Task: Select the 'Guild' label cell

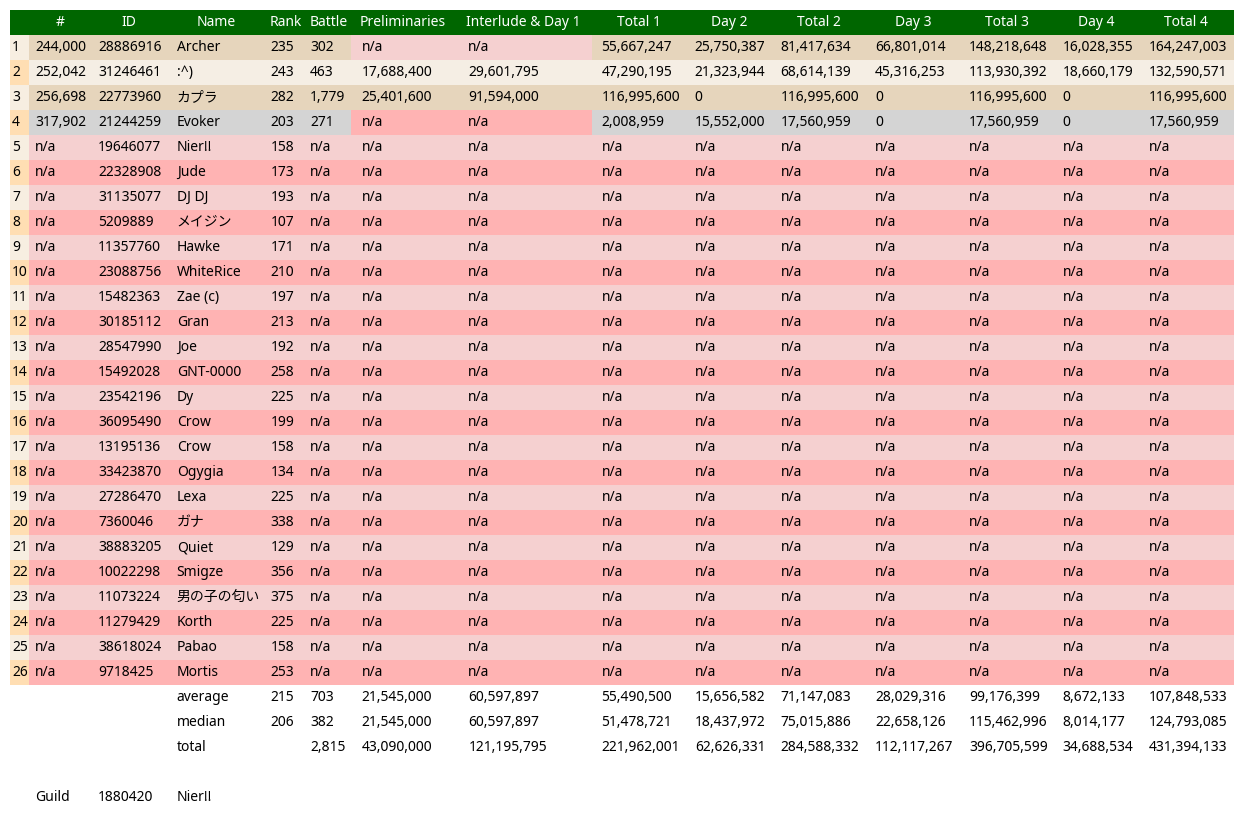Action: tap(53, 796)
